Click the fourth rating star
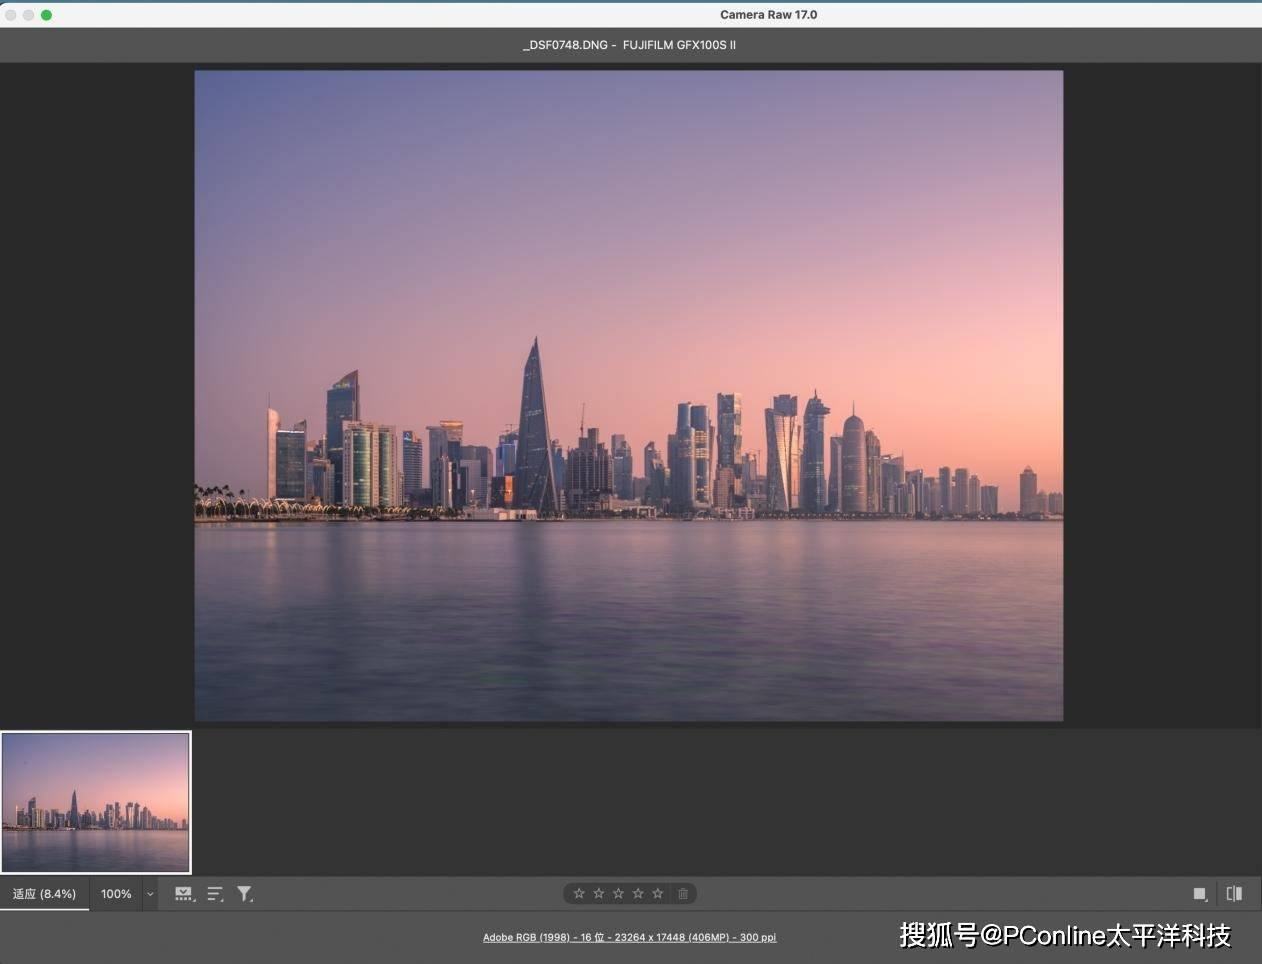Screen dimensions: 1262x964 click(x=638, y=894)
